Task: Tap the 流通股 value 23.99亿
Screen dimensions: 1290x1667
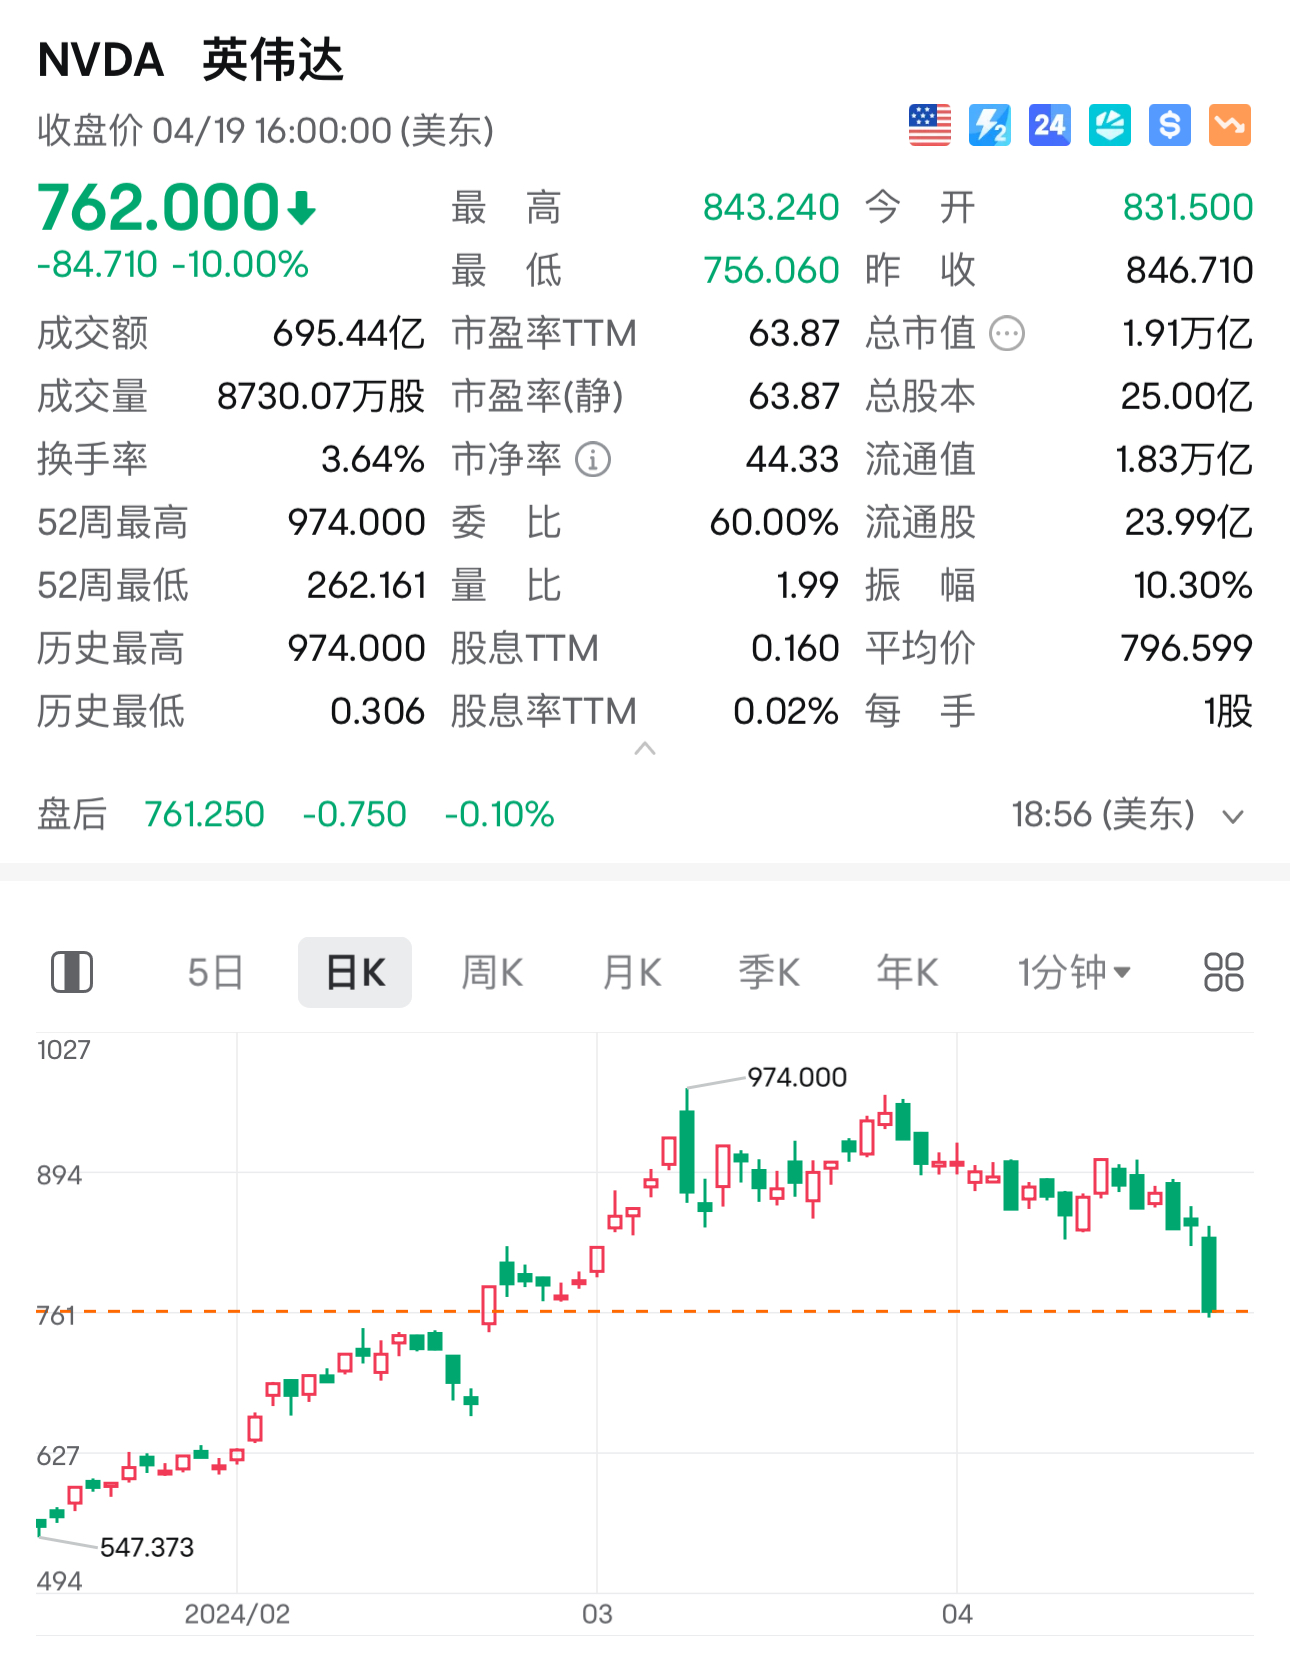Action: 1189,523
